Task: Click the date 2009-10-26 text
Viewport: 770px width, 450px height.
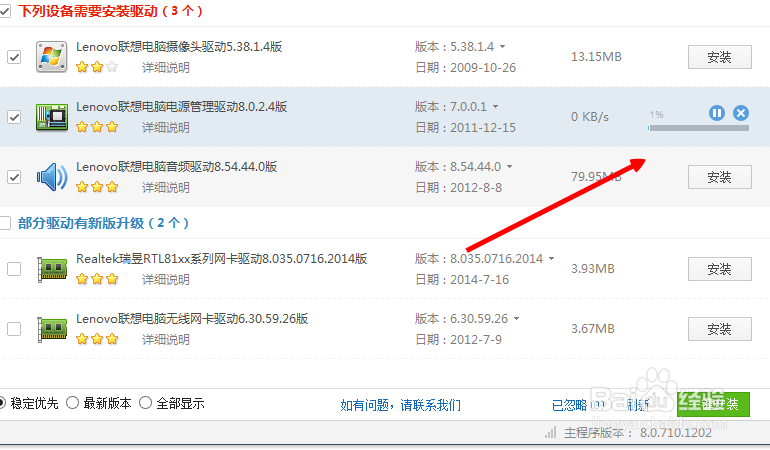Action: (483, 68)
